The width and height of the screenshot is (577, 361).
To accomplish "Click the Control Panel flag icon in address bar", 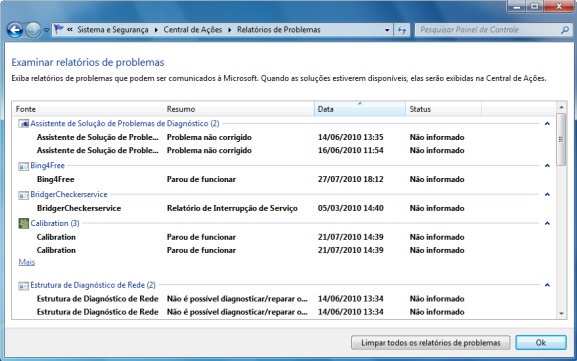I will (x=59, y=29).
